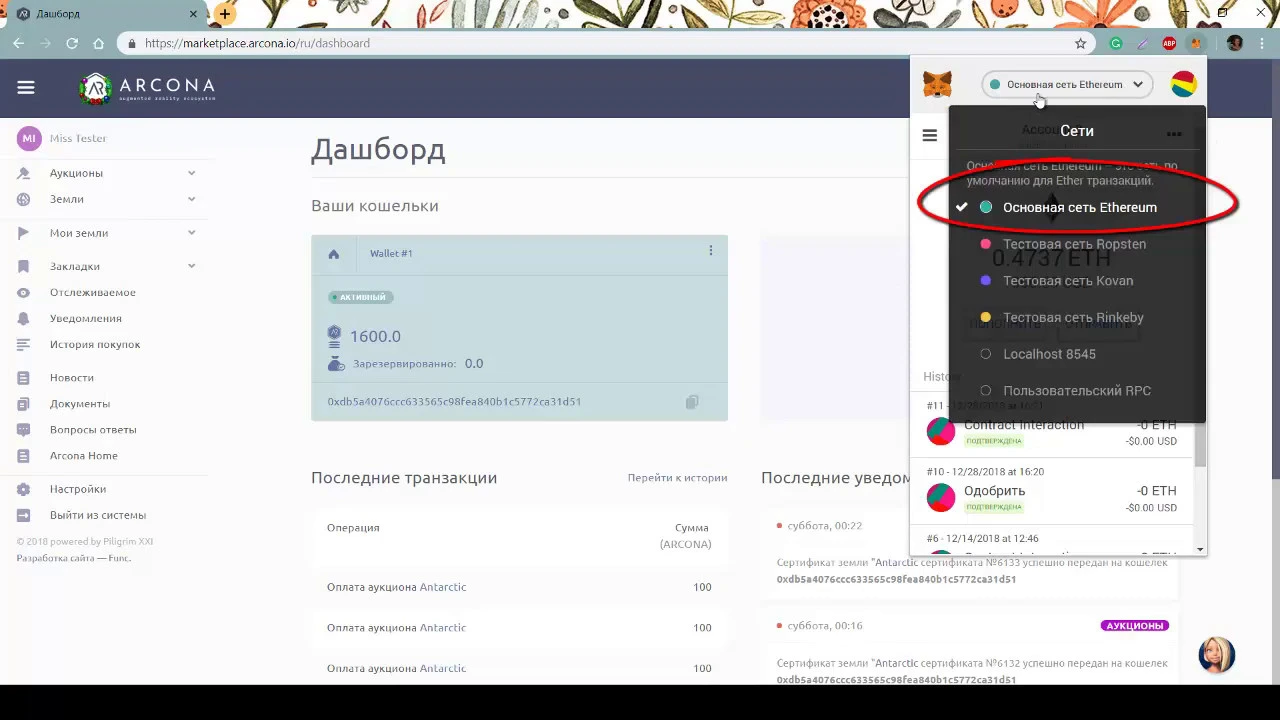The height and width of the screenshot is (720, 1280).
Task: Expand the Земли submenu
Action: pyautogui.click(x=191, y=199)
